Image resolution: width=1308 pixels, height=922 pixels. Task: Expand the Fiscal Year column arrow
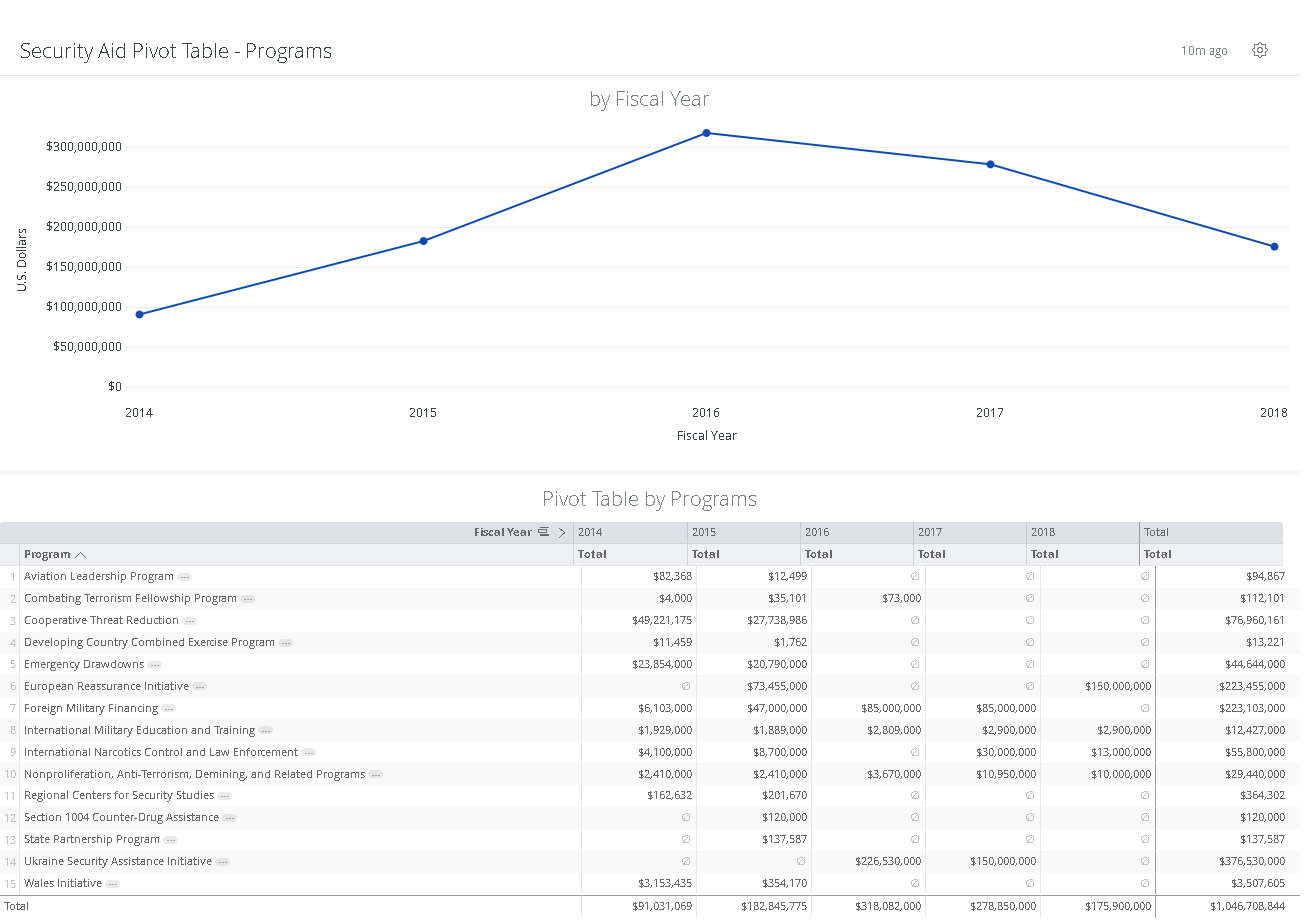point(562,532)
